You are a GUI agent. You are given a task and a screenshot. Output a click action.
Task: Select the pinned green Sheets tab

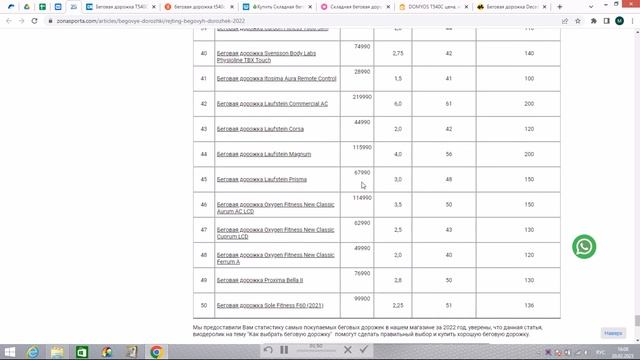click(42, 7)
